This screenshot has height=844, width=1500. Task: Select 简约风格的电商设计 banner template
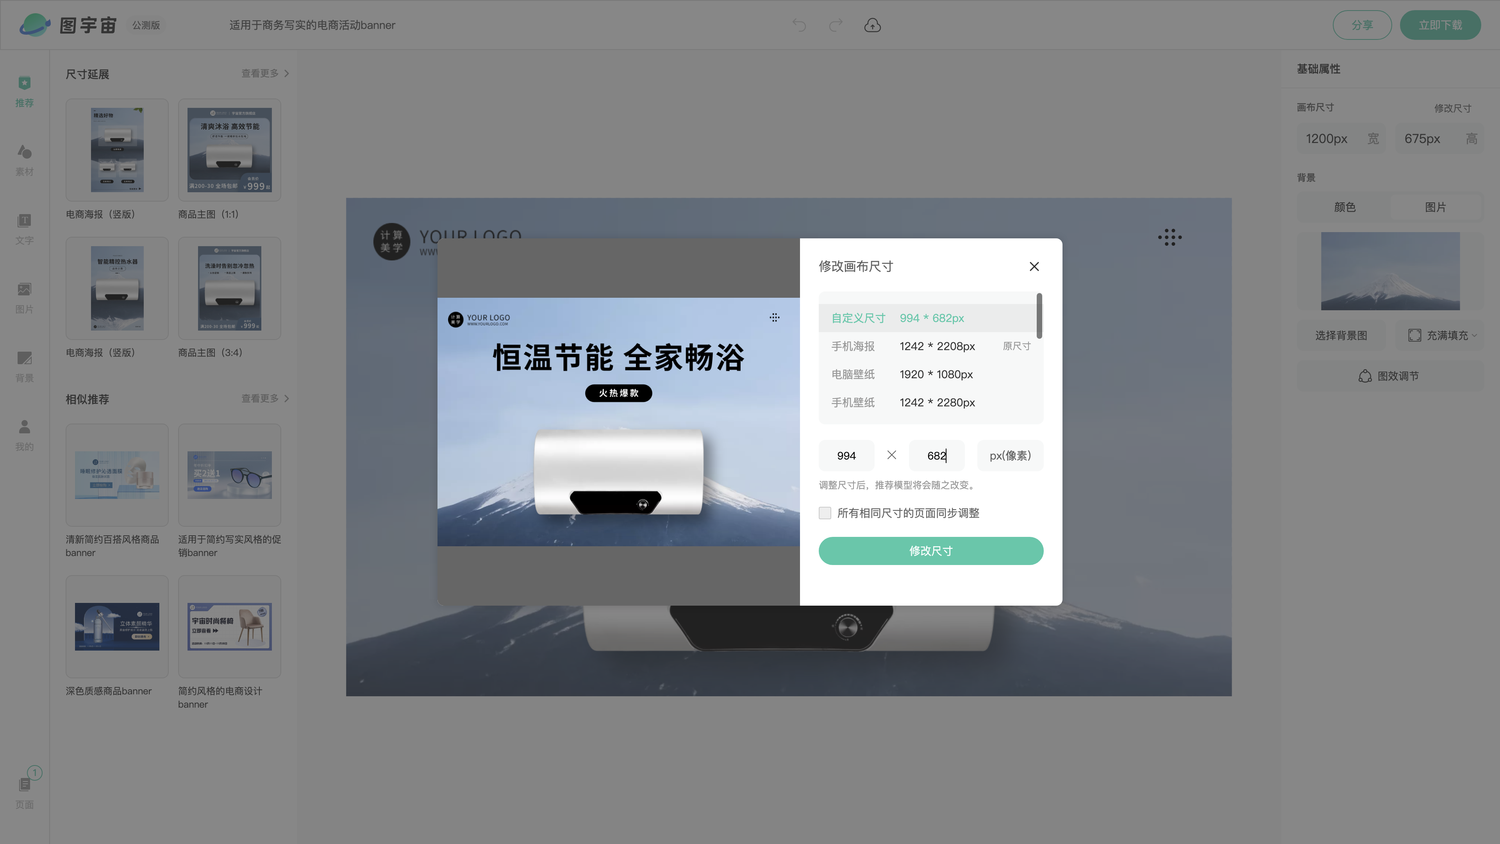point(229,627)
